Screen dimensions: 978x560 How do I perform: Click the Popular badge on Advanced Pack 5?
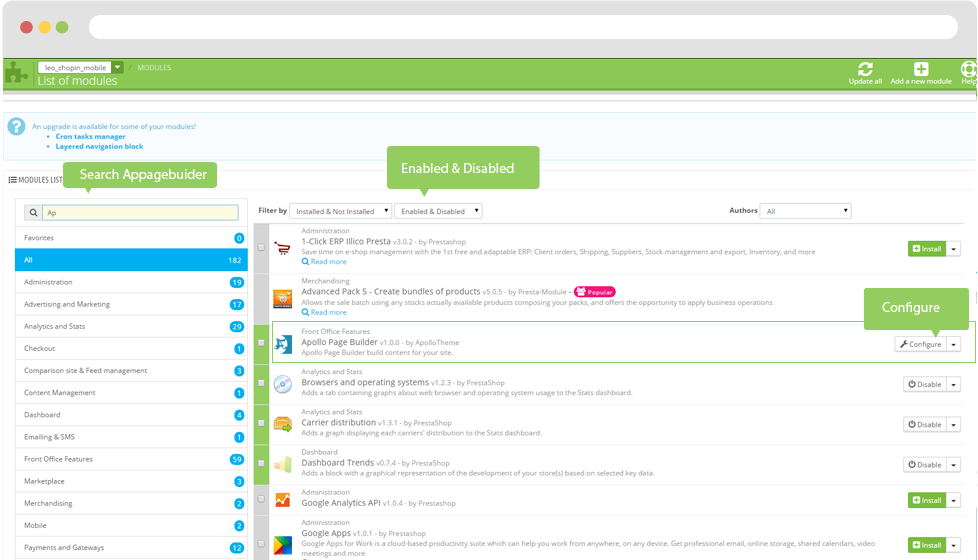(x=594, y=292)
